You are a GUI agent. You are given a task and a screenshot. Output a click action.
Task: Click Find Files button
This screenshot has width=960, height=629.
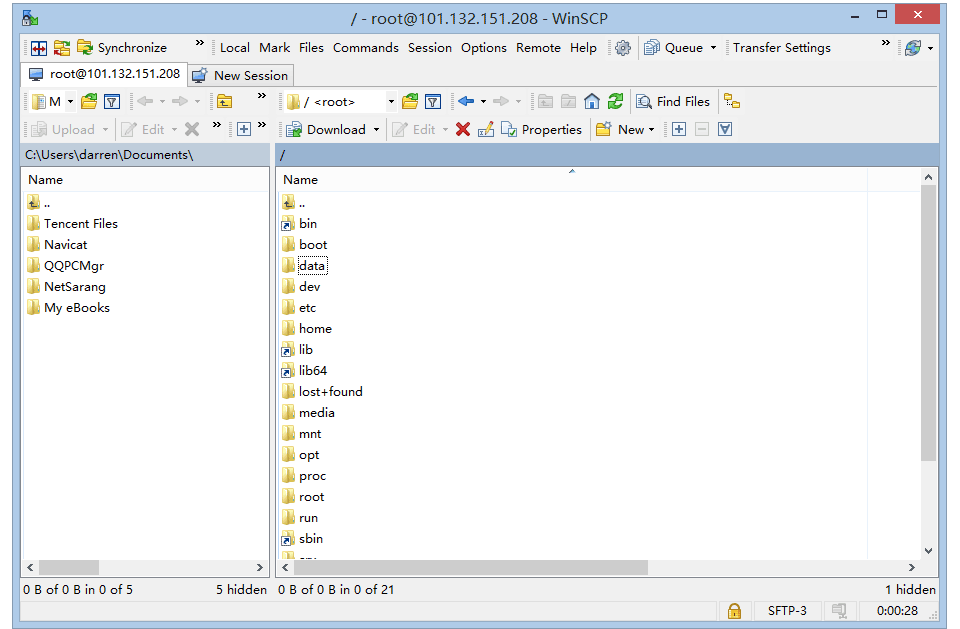673,102
